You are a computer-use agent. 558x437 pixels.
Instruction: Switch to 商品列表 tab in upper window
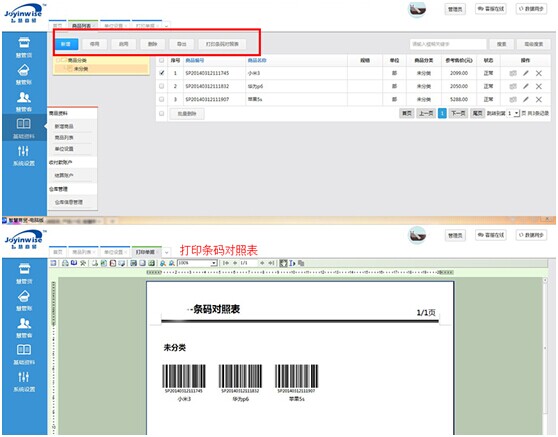point(83,26)
